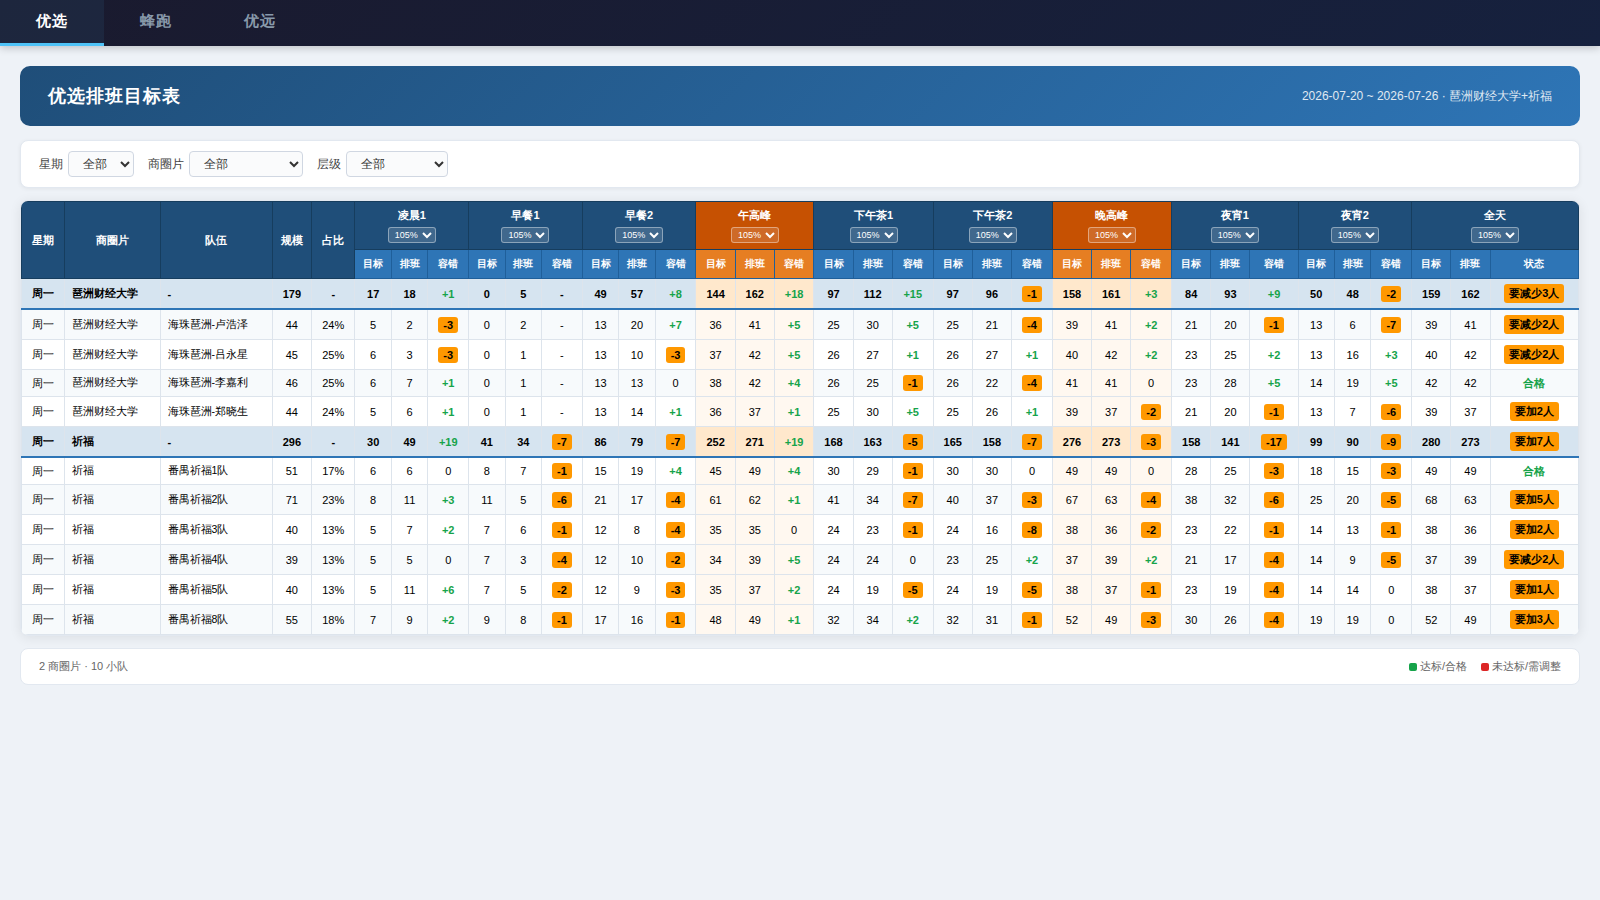Screen dimensions: 1600x900
Task: Click 要减少2人 badge in 吕永星 row
Action: coord(1534,355)
